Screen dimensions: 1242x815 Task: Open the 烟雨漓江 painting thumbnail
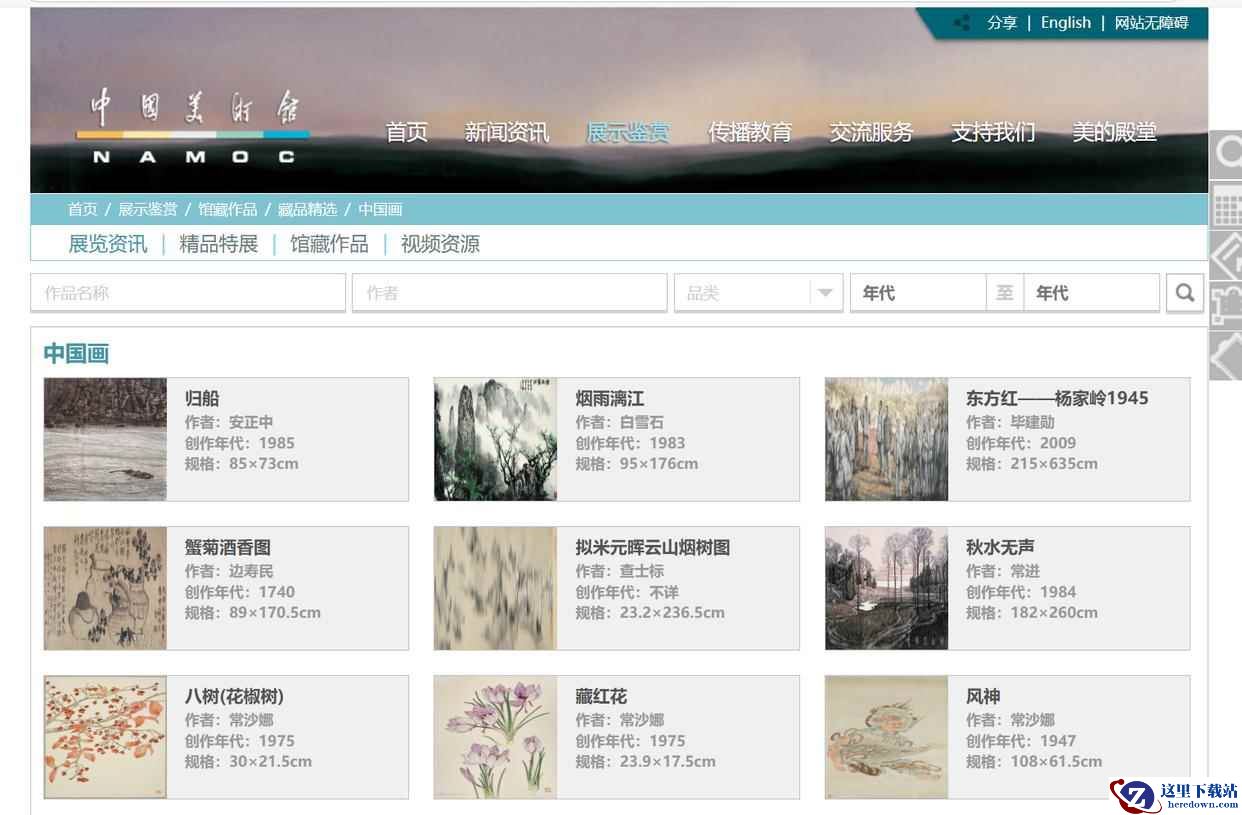[x=495, y=439]
